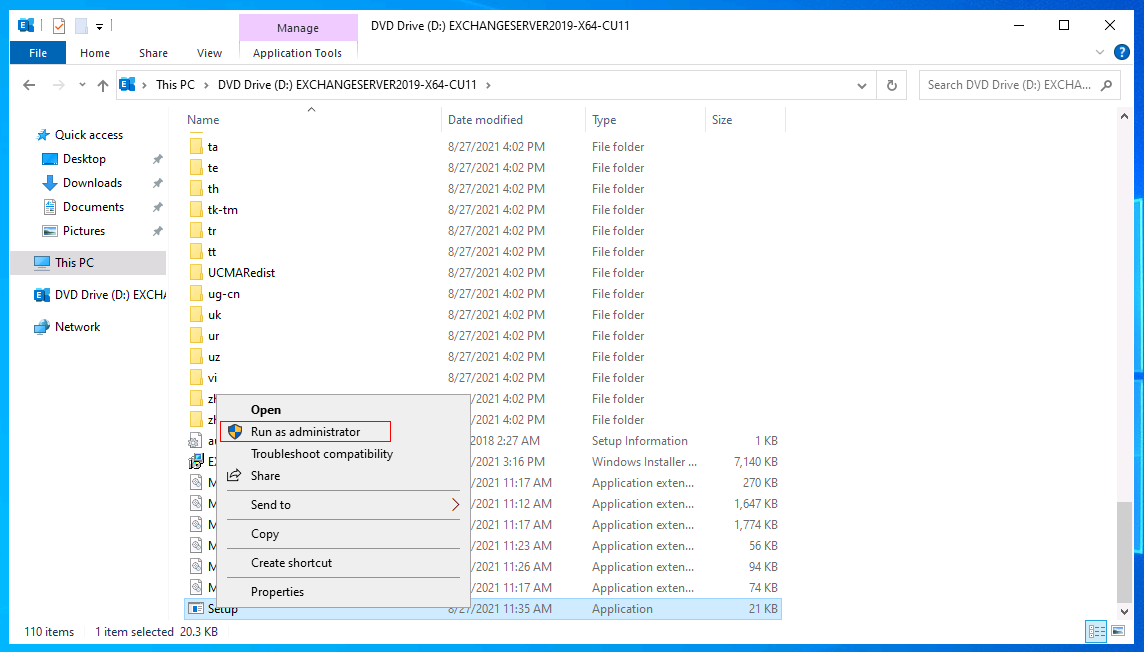Select Create shortcut menu entry
This screenshot has height=652, width=1144.
[x=291, y=563]
